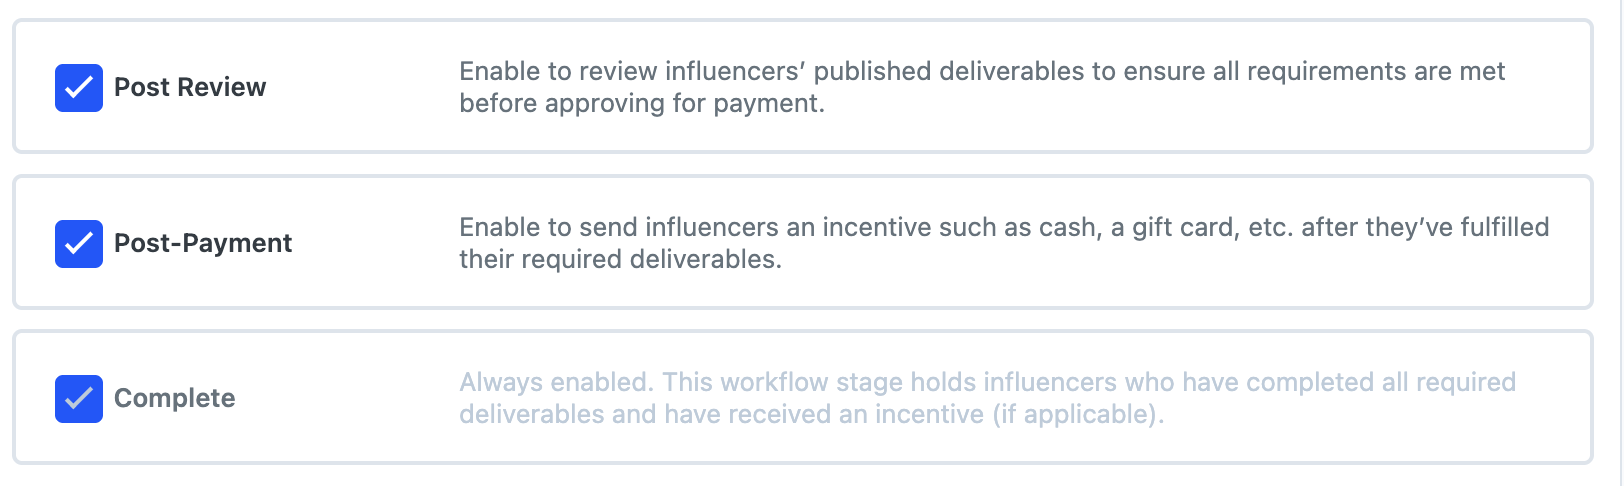Click "their required deliverables" text line
Viewport: 1624px width, 486px height.
point(620,260)
